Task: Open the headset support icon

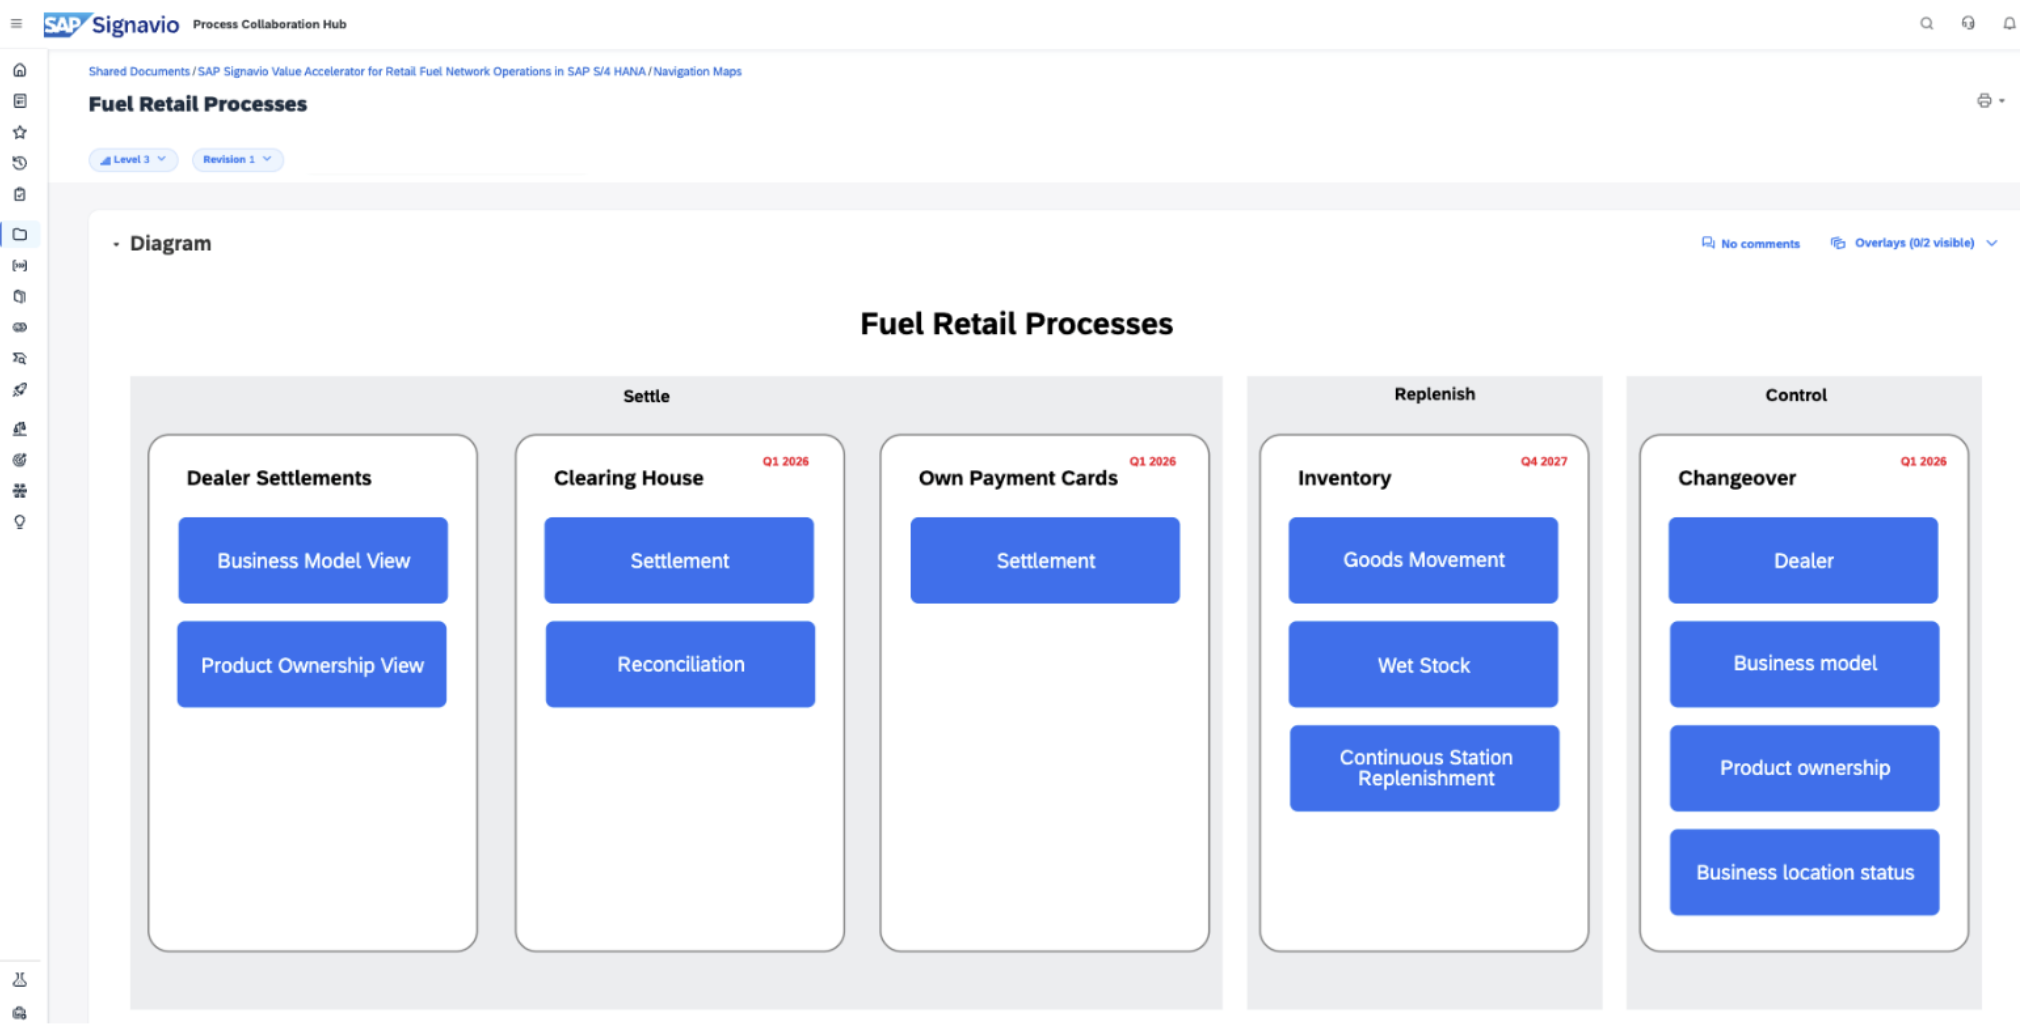Action: (1968, 24)
